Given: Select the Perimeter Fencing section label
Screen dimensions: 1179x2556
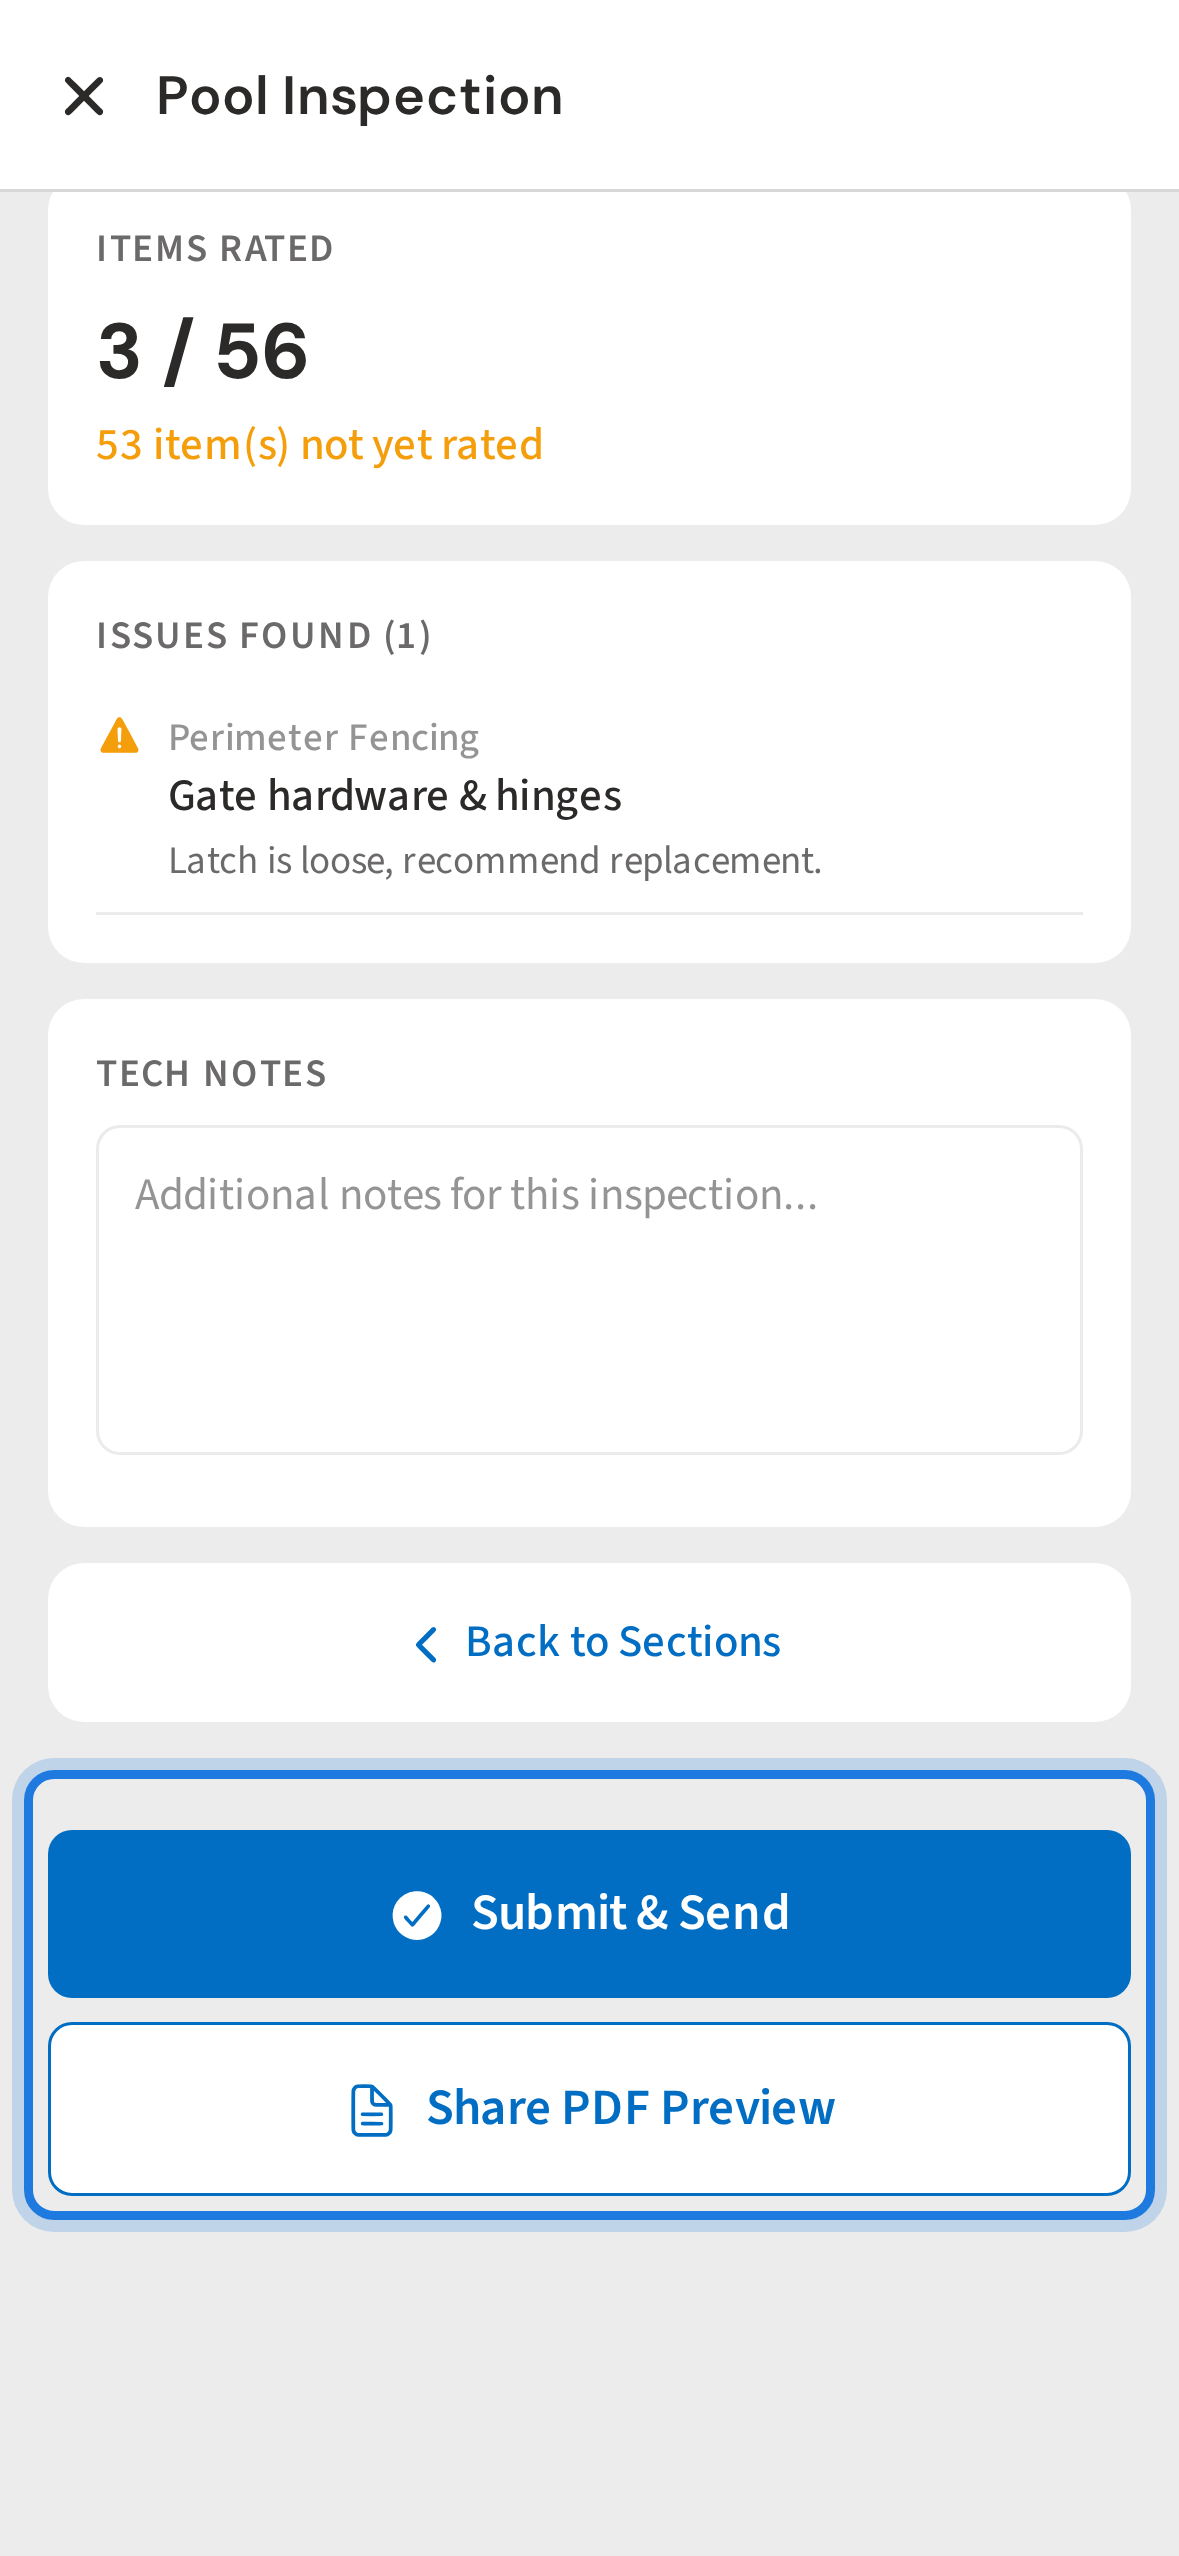Looking at the screenshot, I should [324, 738].
